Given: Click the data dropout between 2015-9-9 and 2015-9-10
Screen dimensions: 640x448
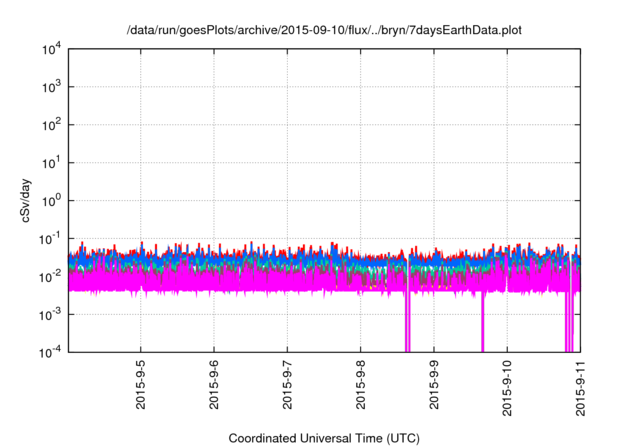Looking at the screenshot, I should click(x=482, y=321).
